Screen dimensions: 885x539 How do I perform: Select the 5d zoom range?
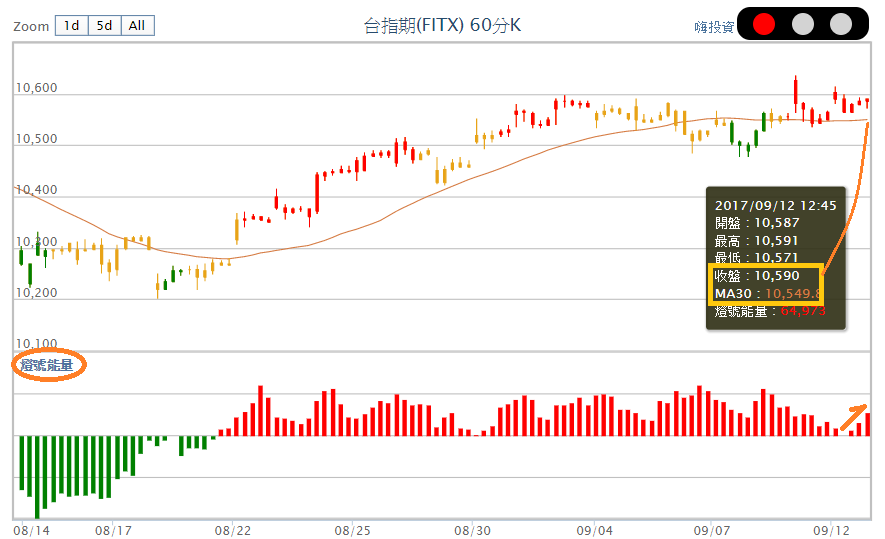[104, 26]
